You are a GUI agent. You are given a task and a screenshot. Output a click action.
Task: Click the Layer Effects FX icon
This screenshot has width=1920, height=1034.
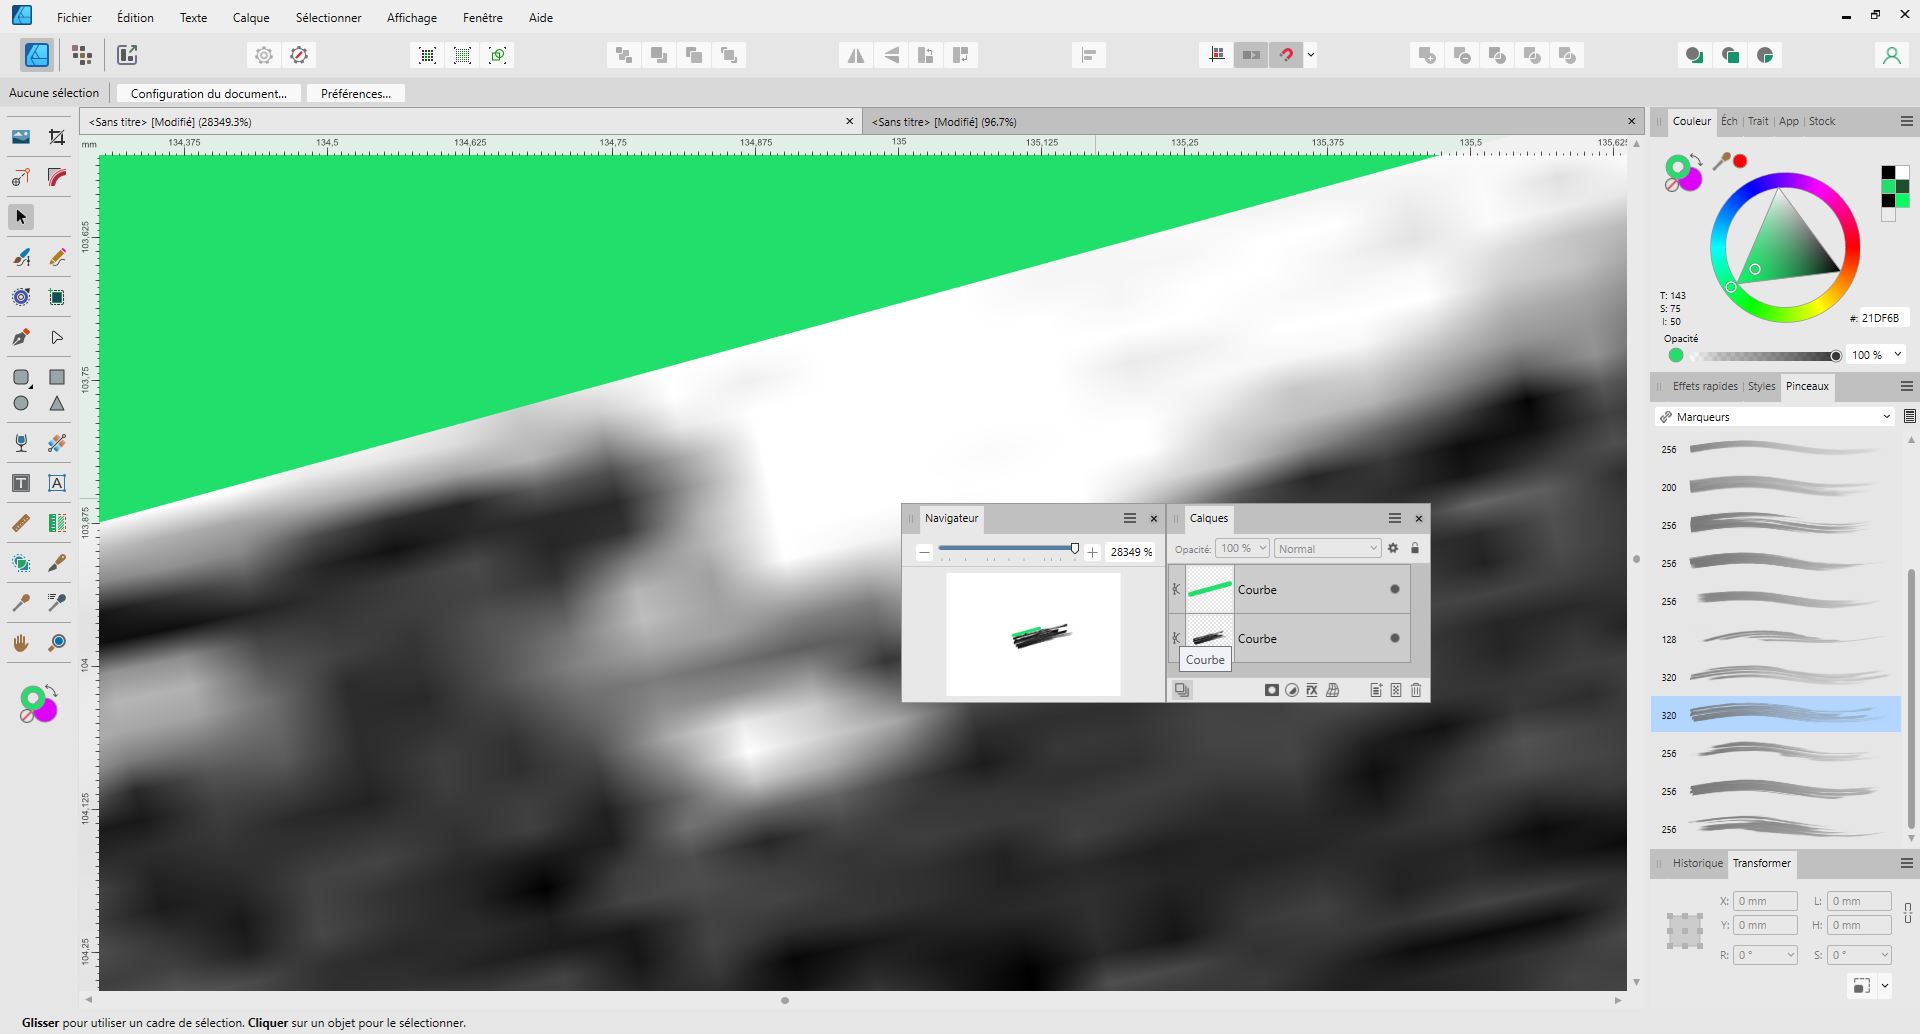[1312, 690]
